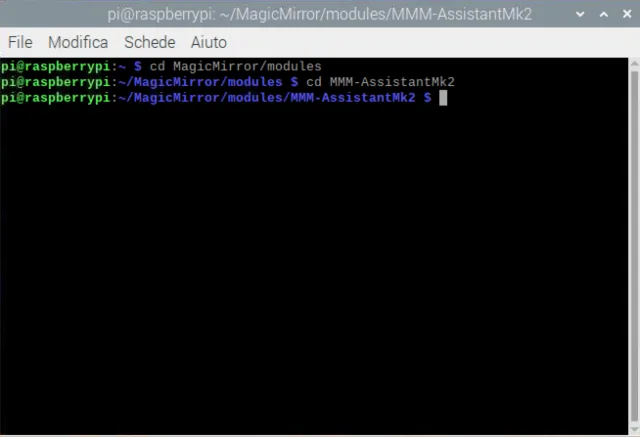
Task: Open the Aiuto help menu
Action: pyautogui.click(x=208, y=42)
